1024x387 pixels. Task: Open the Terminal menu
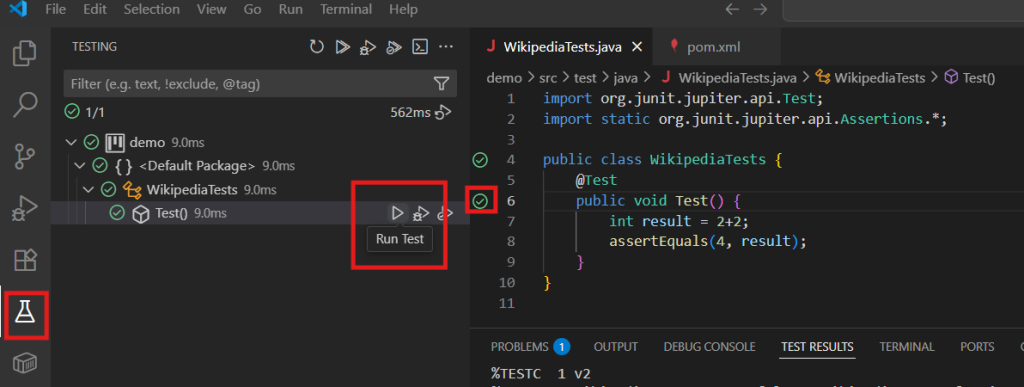346,9
